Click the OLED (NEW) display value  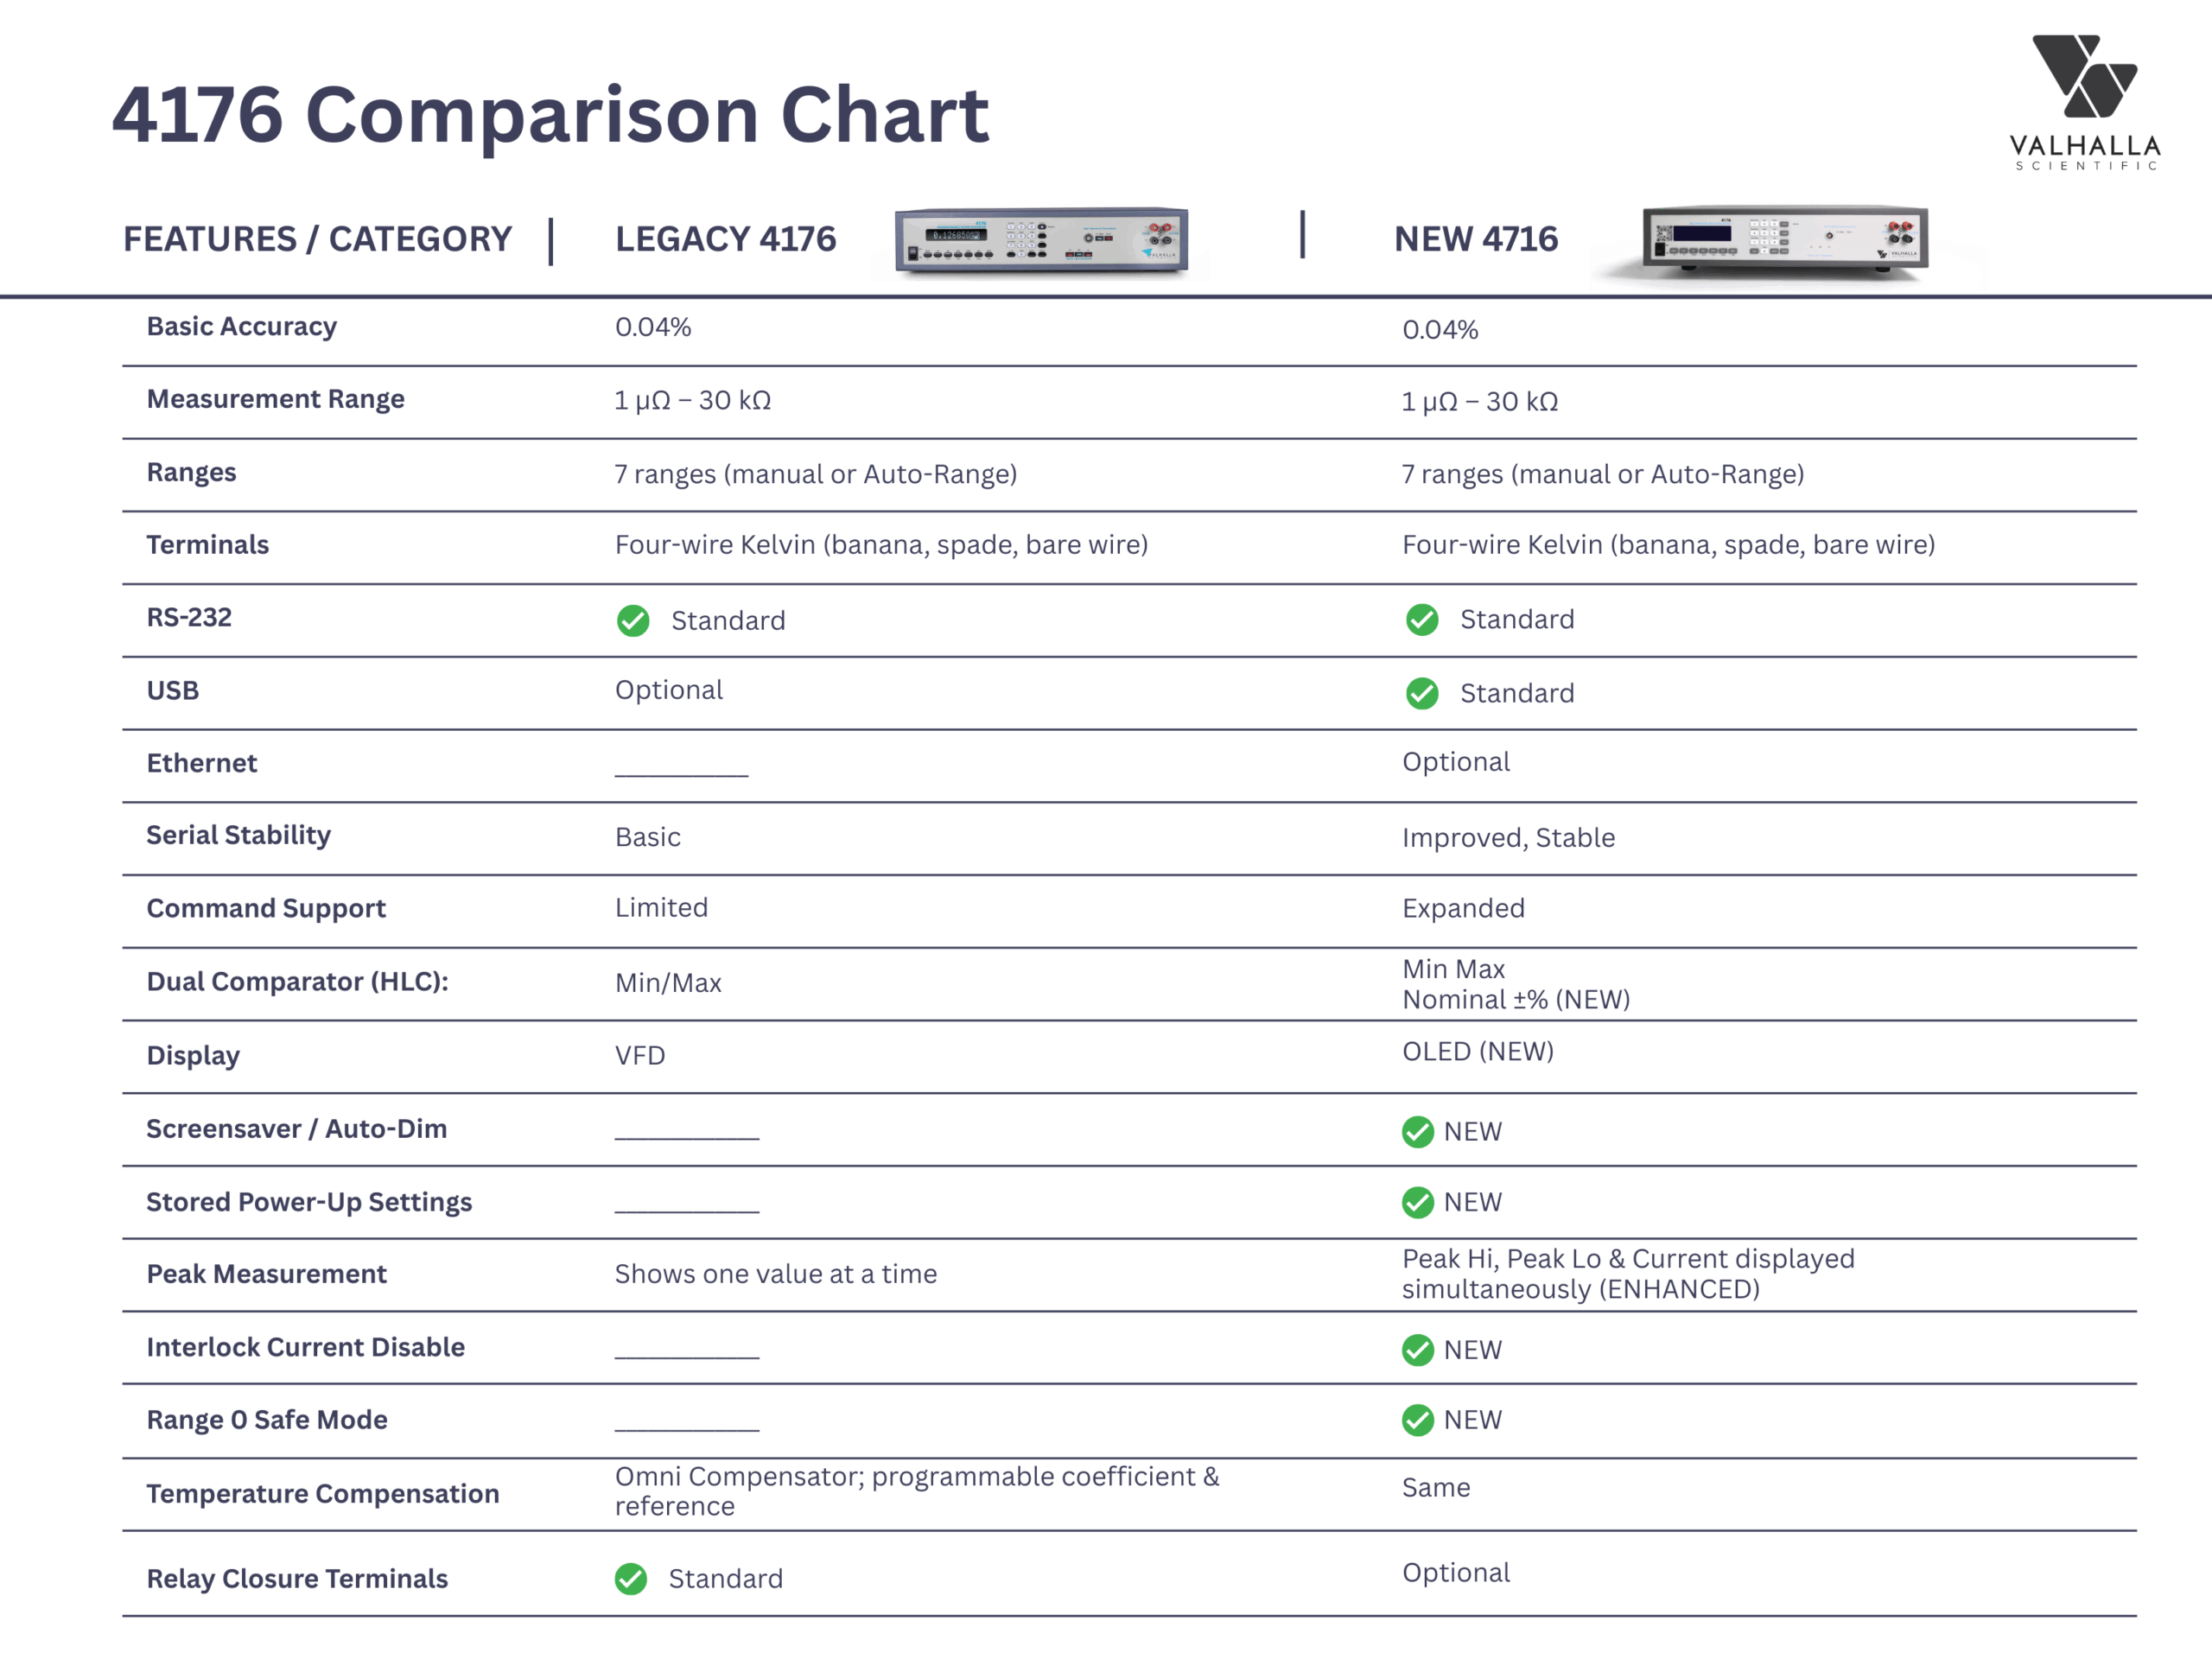point(1477,1051)
